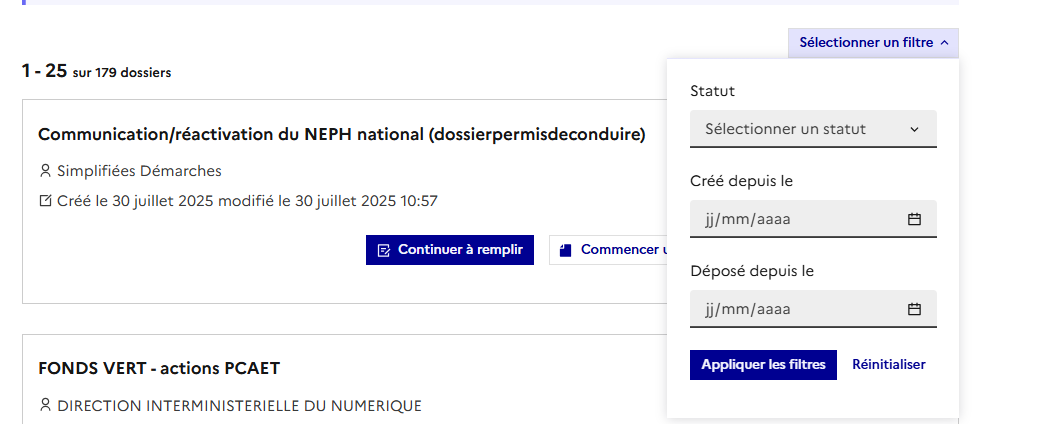Open the Sélectionner un statut dropdown
Viewport: 1064px width, 424px height.
[813, 129]
